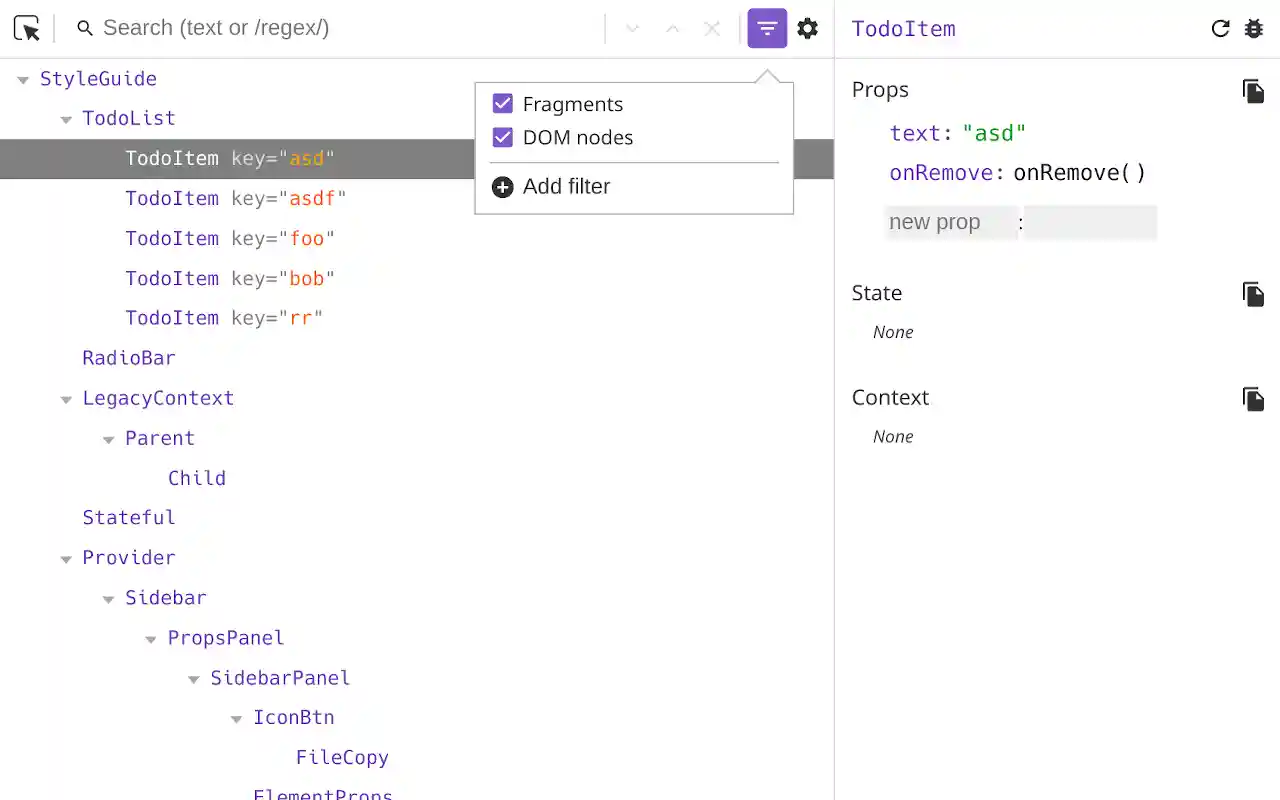The width and height of the screenshot is (1280, 800).
Task: Expand the Provider tree node arrow
Action: [x=66, y=558]
